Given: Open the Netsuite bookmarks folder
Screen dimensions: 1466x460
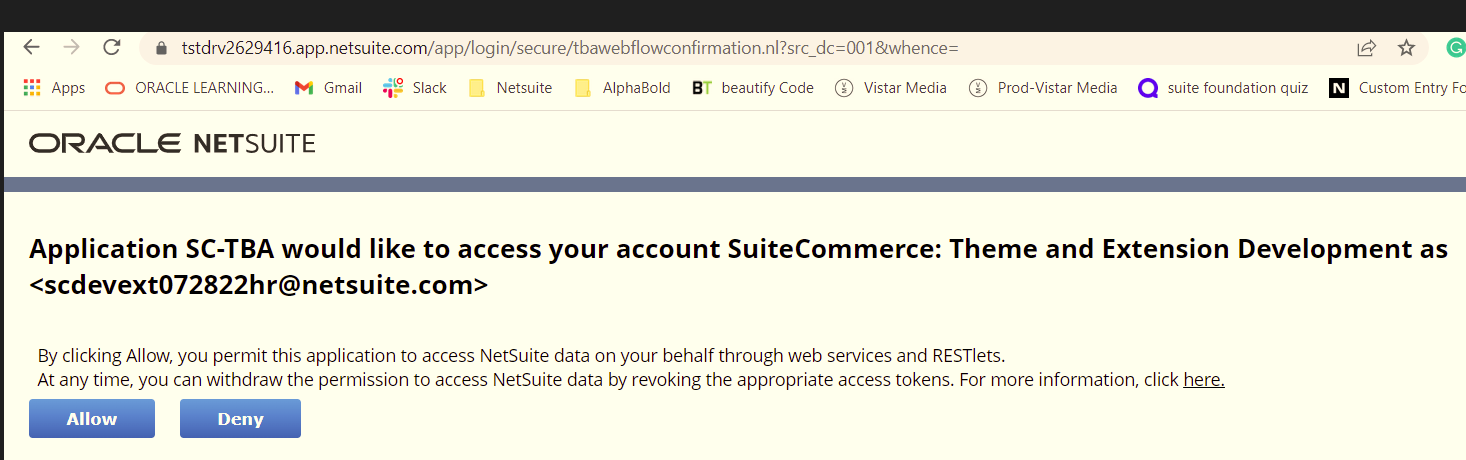Looking at the screenshot, I should (x=510, y=88).
